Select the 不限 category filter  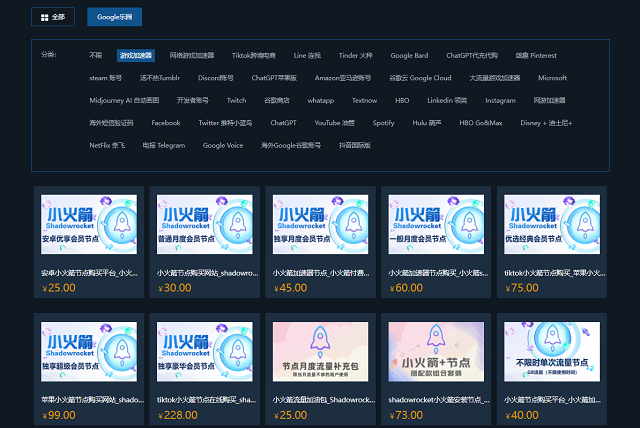pos(96,55)
